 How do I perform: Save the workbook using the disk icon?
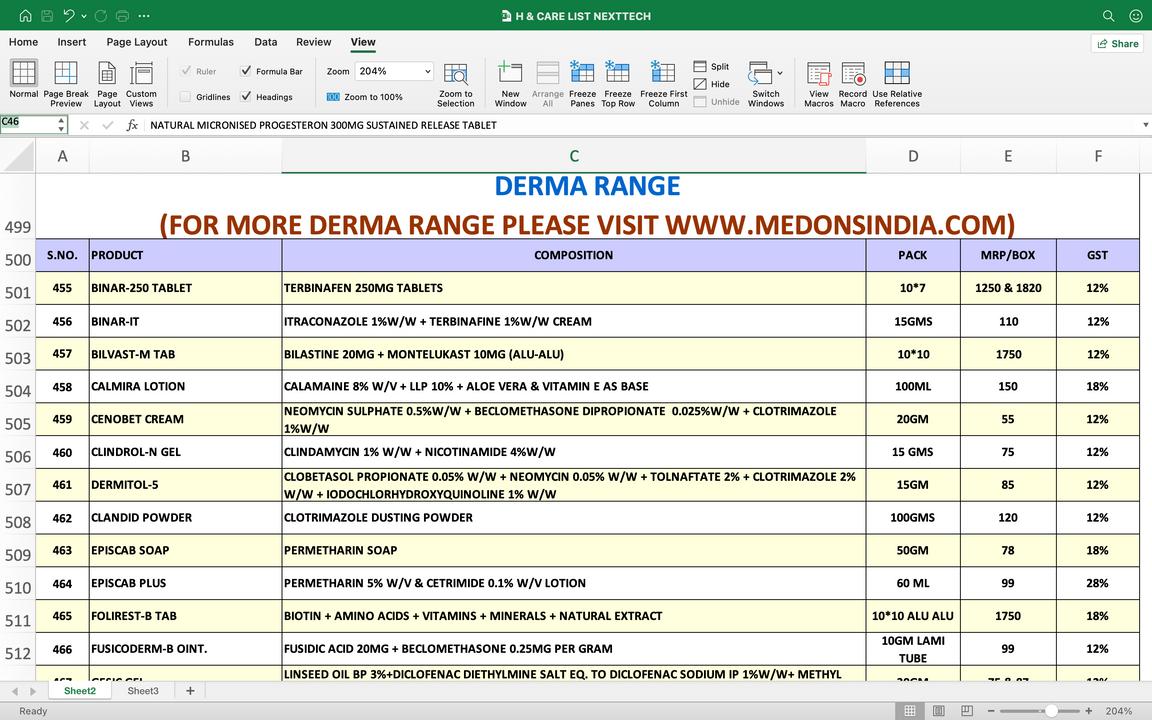47,15
